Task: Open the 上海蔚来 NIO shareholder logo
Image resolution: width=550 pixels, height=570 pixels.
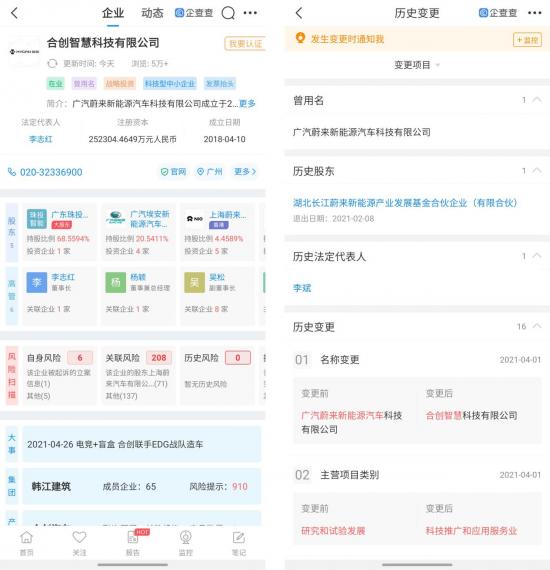Action: coord(194,218)
